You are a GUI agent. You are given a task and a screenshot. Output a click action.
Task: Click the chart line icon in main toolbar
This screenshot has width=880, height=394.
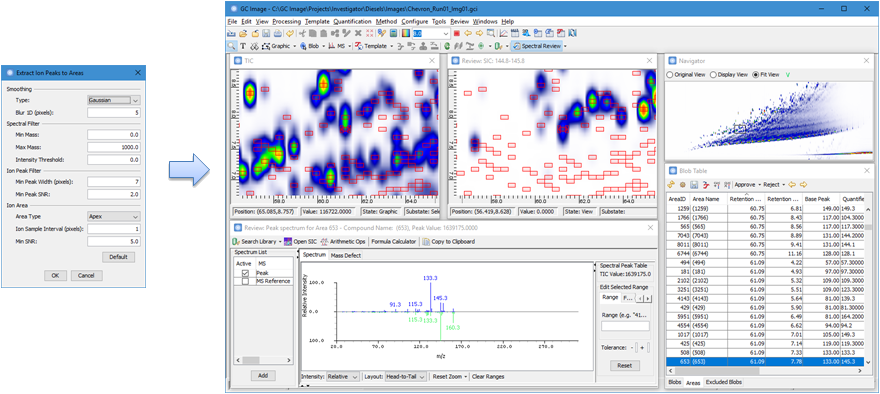tap(503, 34)
